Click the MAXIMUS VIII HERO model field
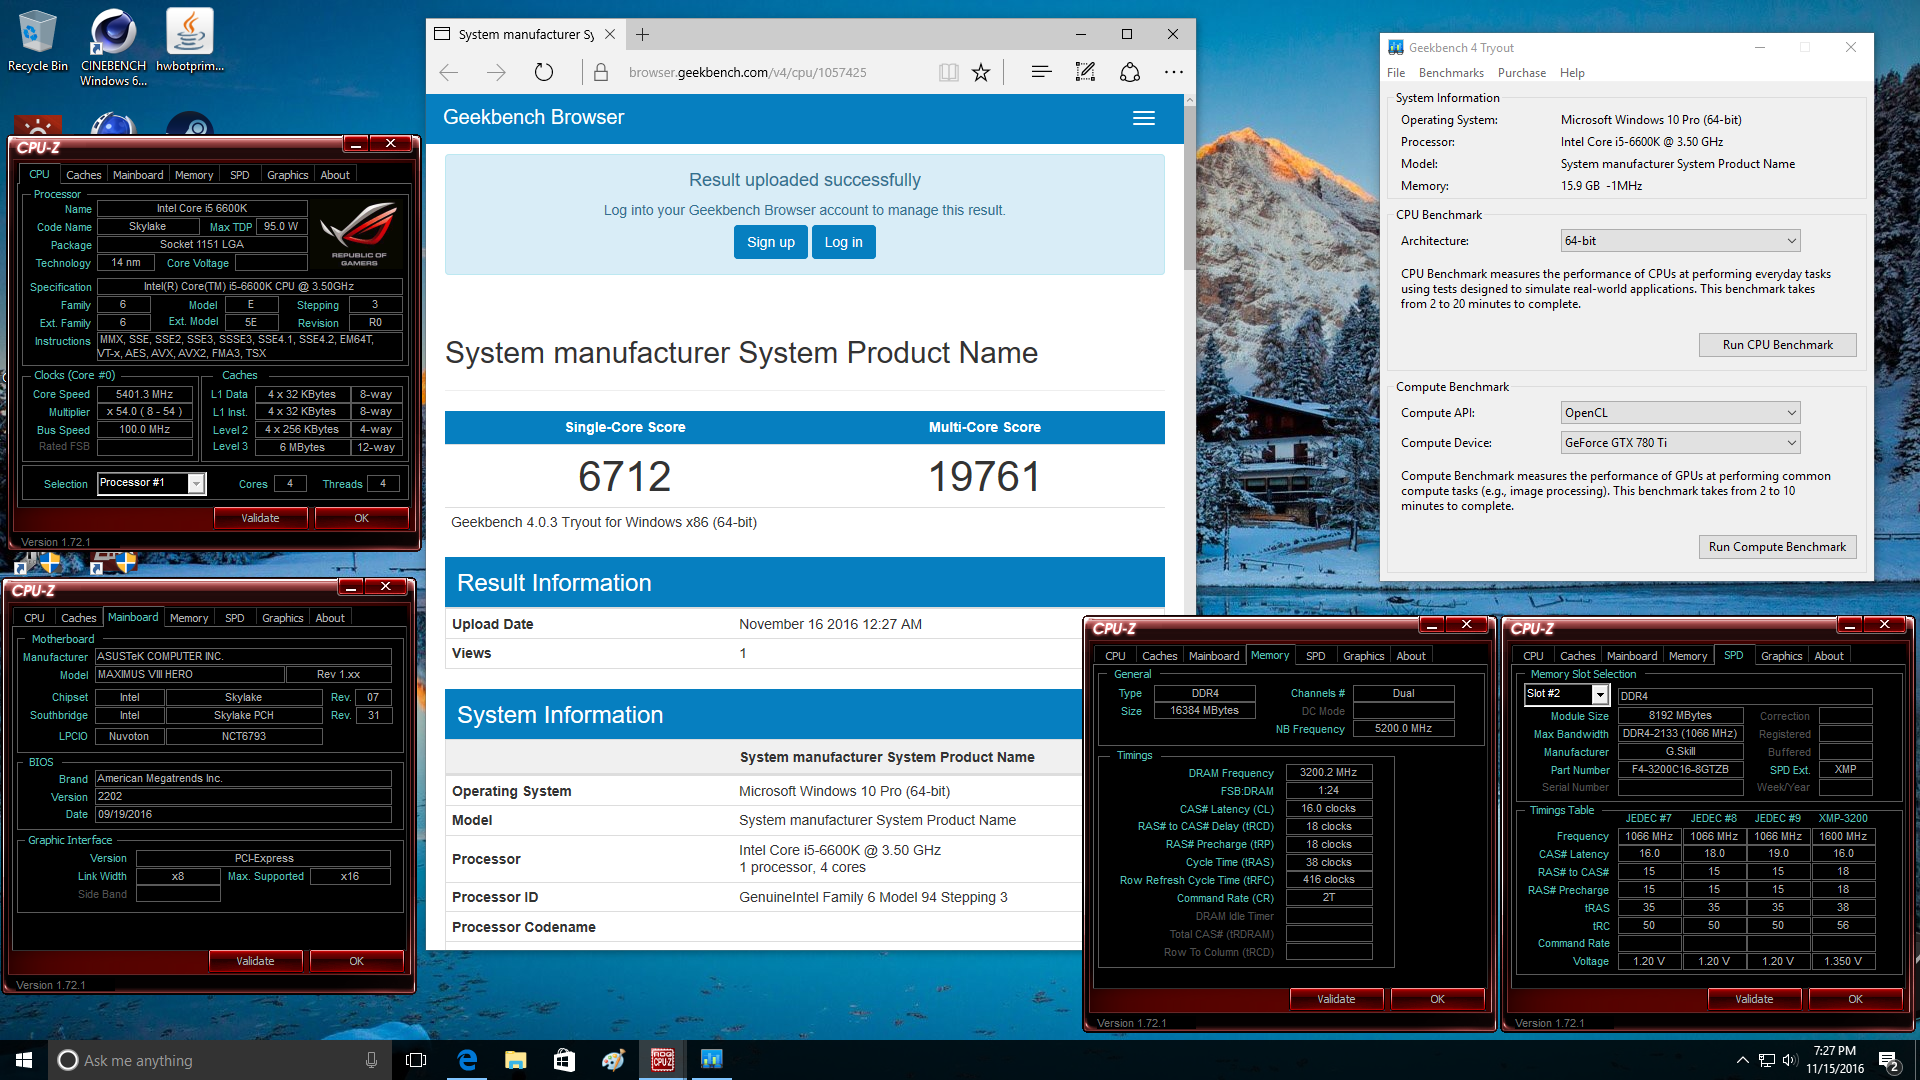This screenshot has height=1080, width=1920. coord(189,675)
